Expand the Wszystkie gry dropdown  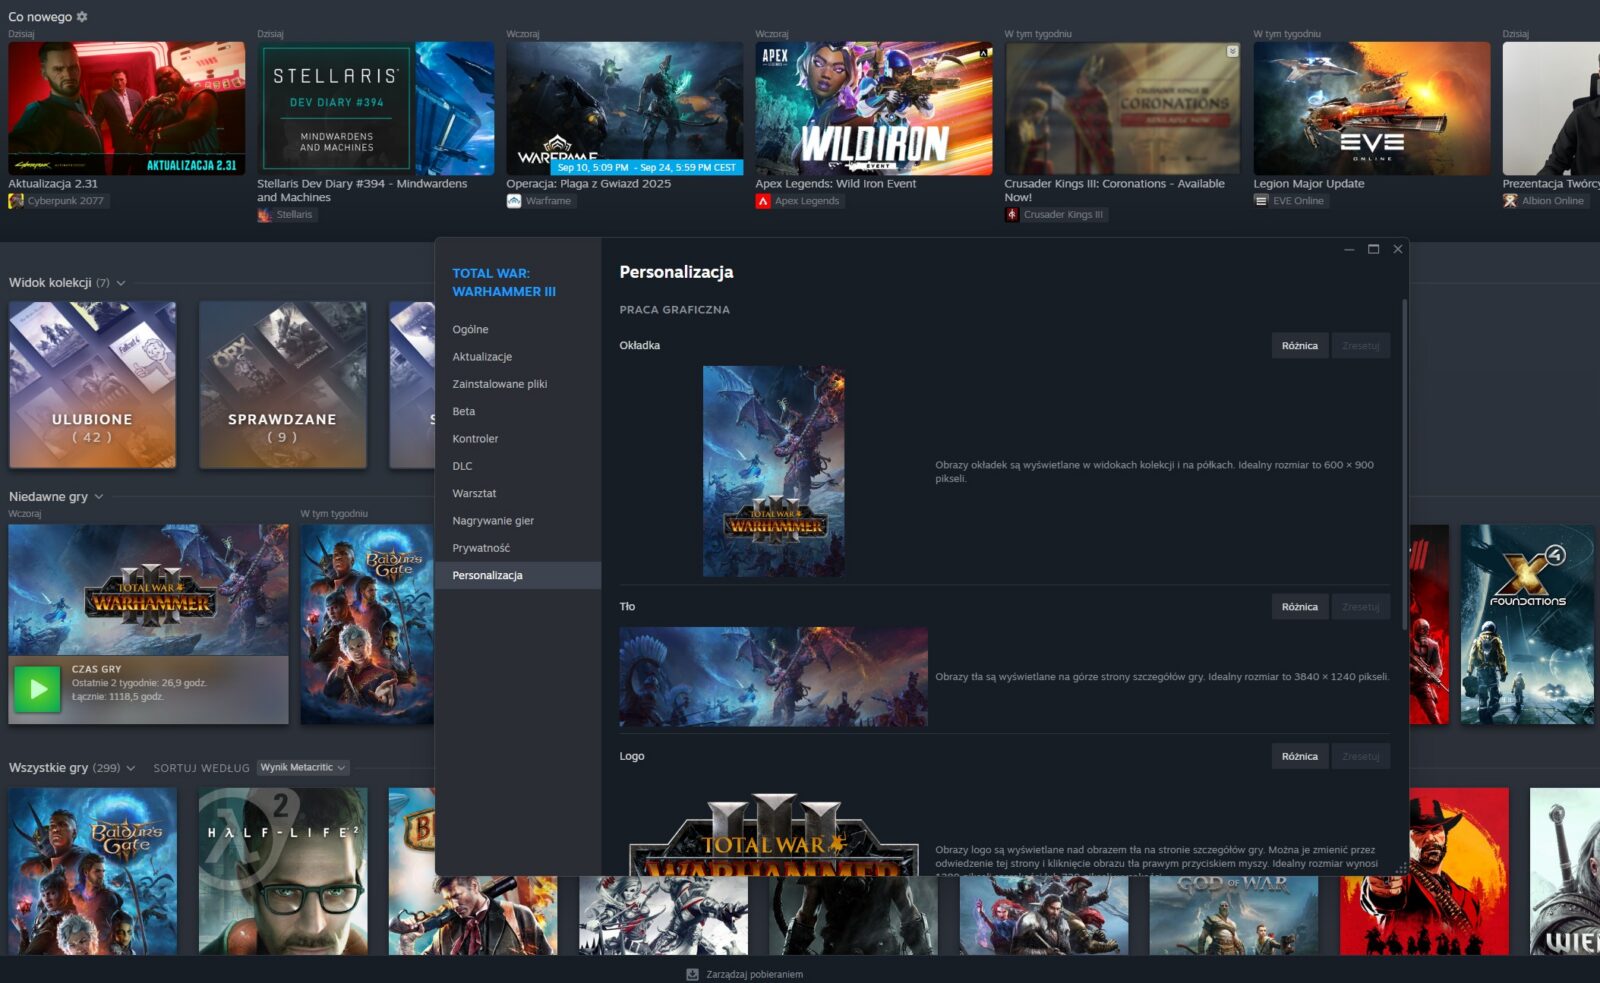[x=131, y=768]
